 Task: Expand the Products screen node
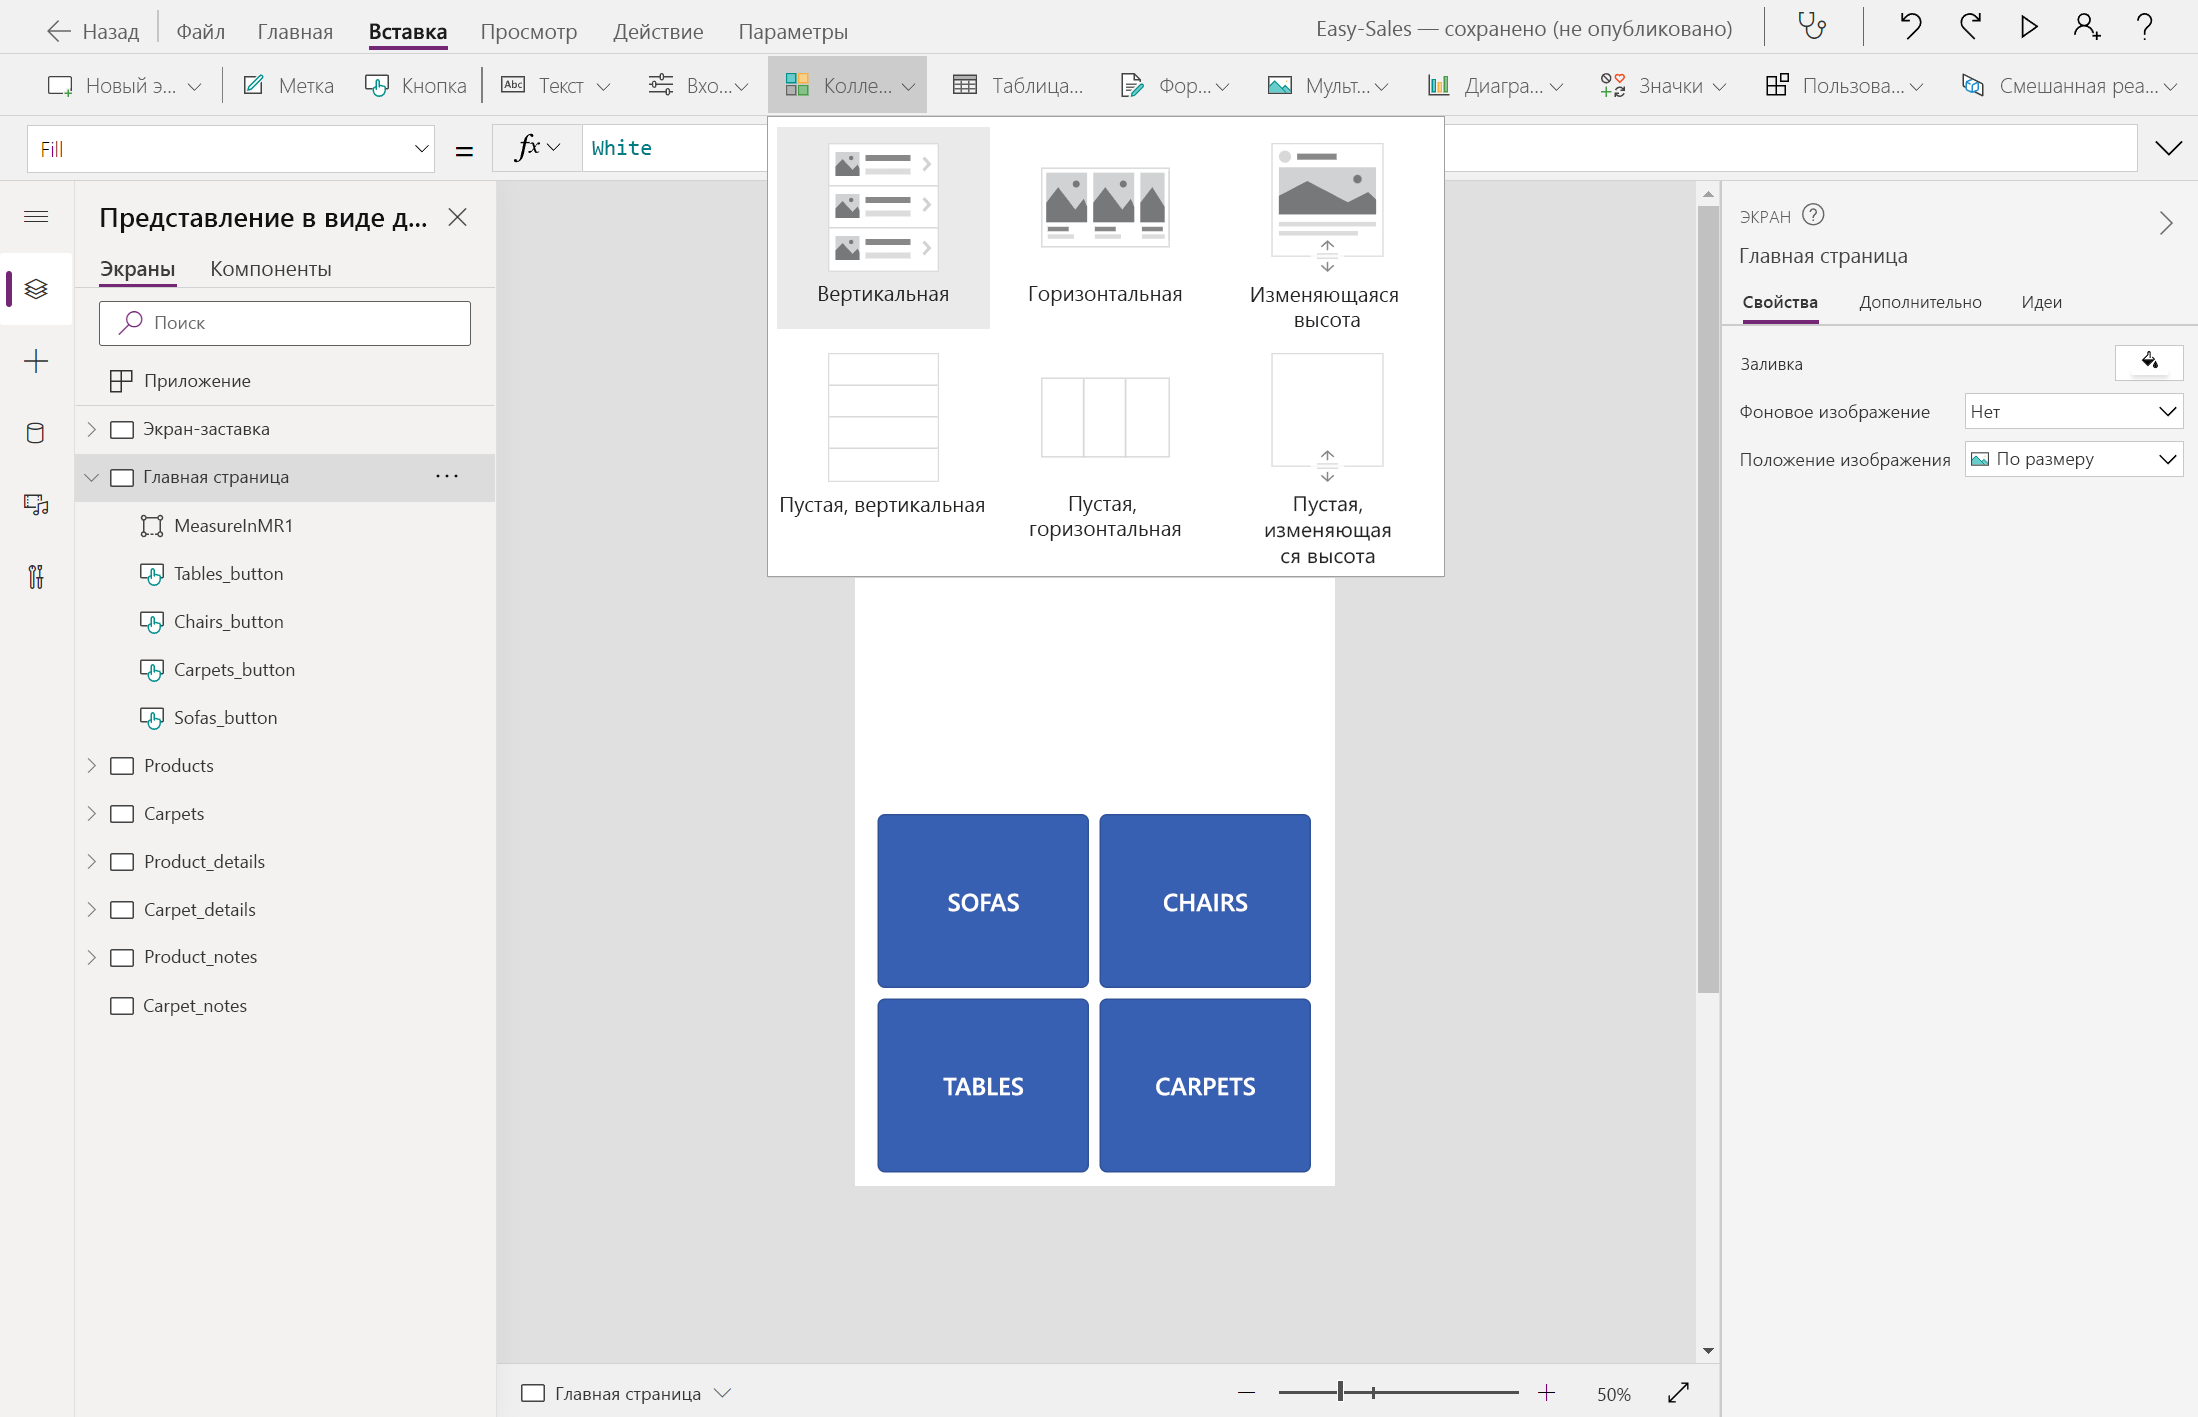point(92,765)
